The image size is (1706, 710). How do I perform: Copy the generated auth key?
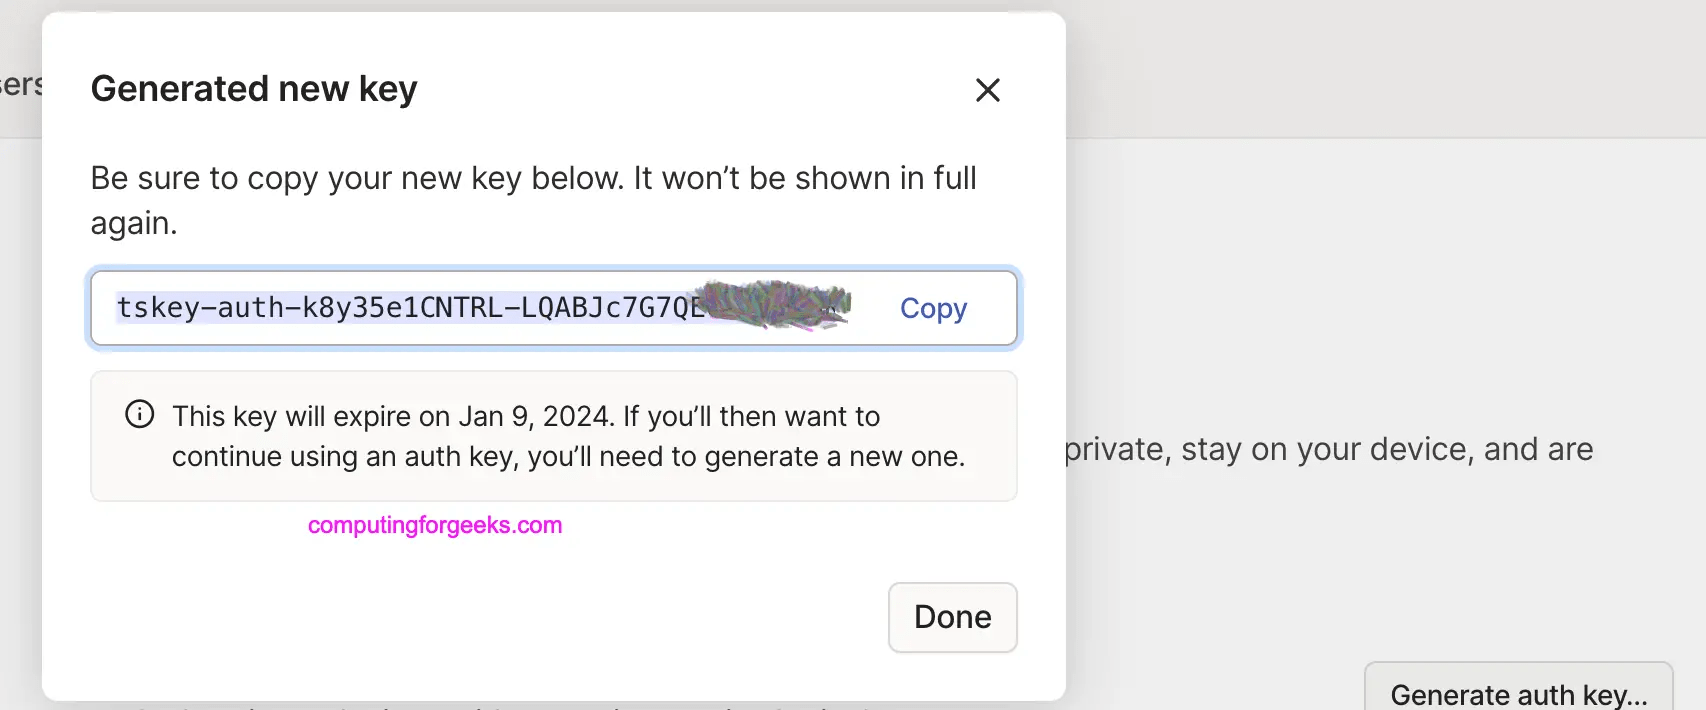(x=933, y=308)
